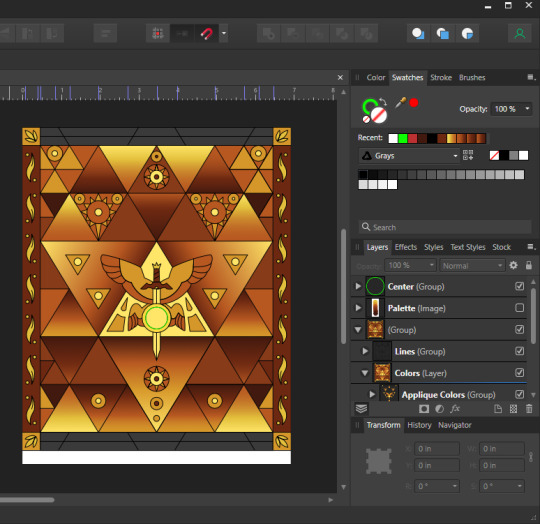This screenshot has height=524, width=540.
Task: Open the account person icon
Action: 520,33
